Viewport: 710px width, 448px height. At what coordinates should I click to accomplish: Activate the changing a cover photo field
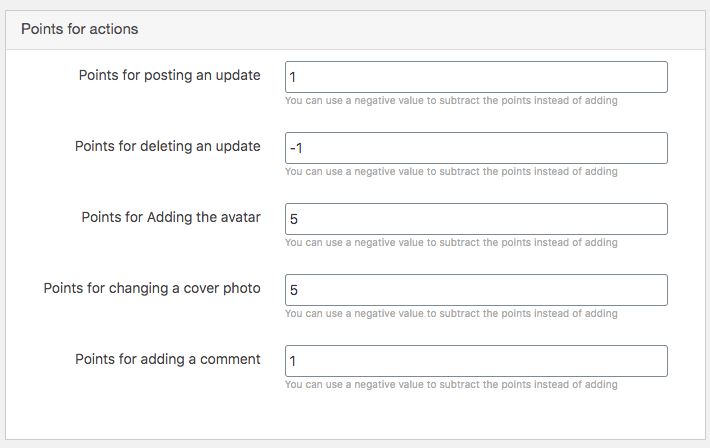[476, 290]
